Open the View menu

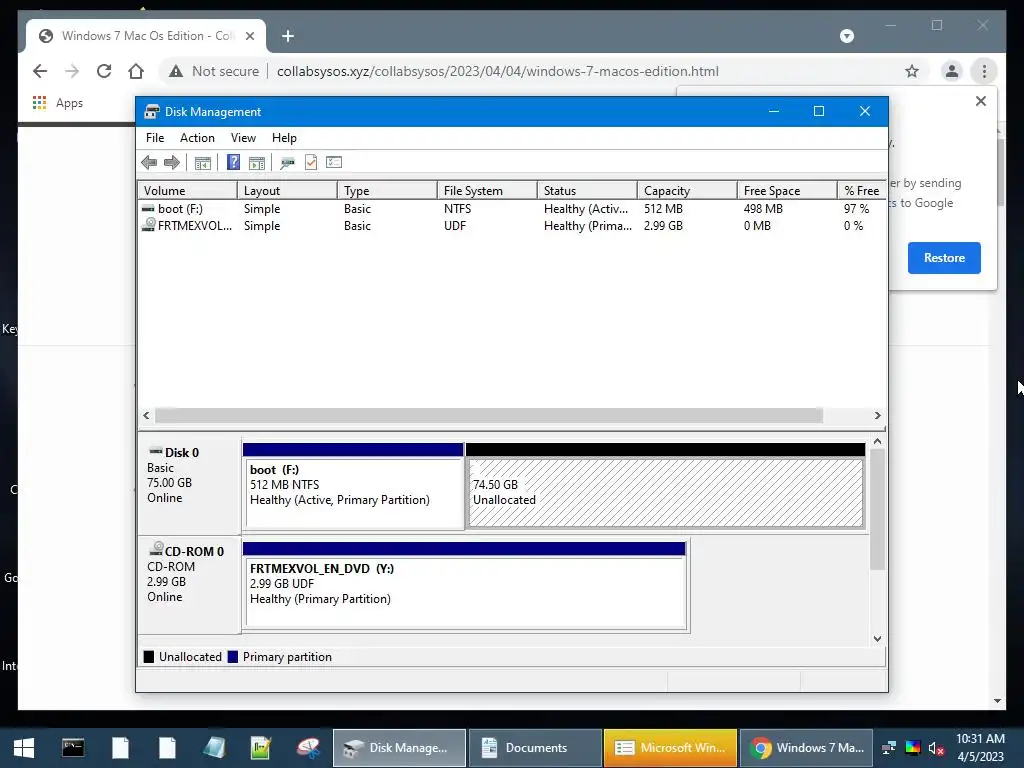click(x=243, y=138)
